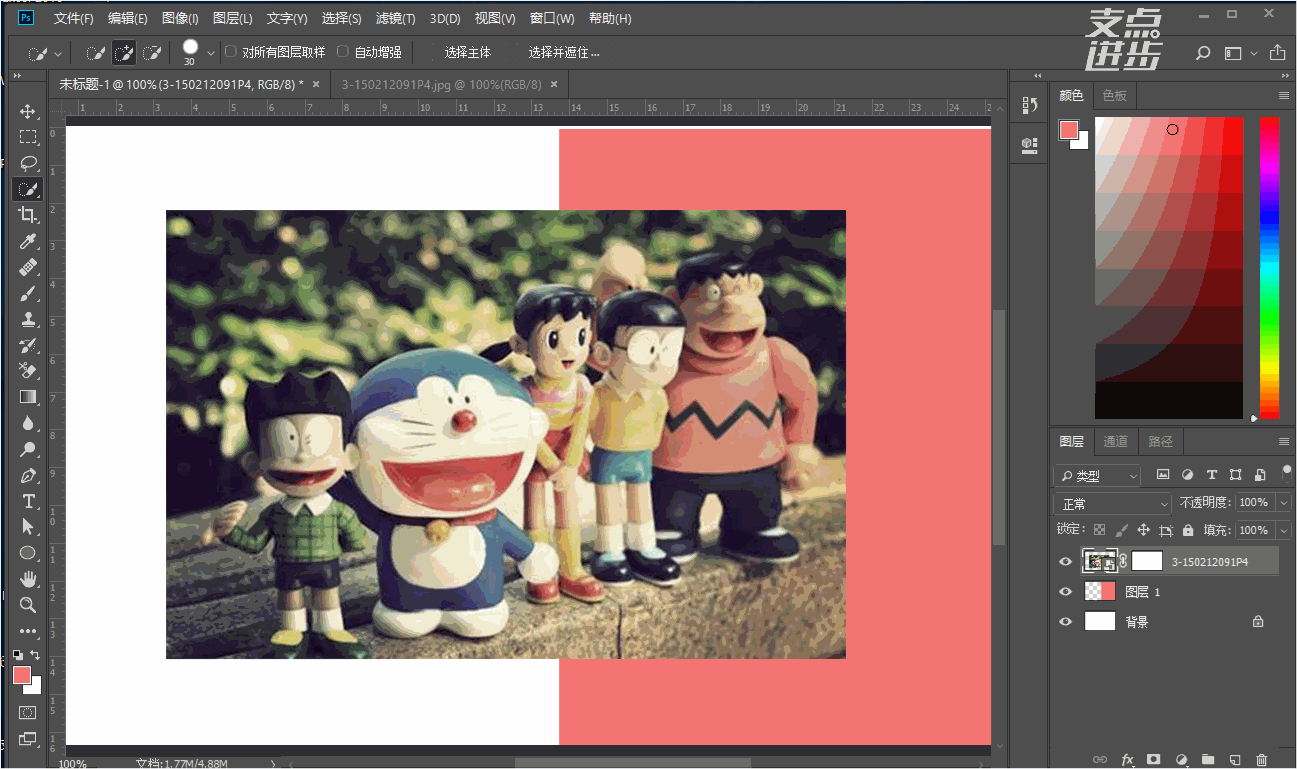
Task: Select the Move tool
Action: [x=28, y=111]
